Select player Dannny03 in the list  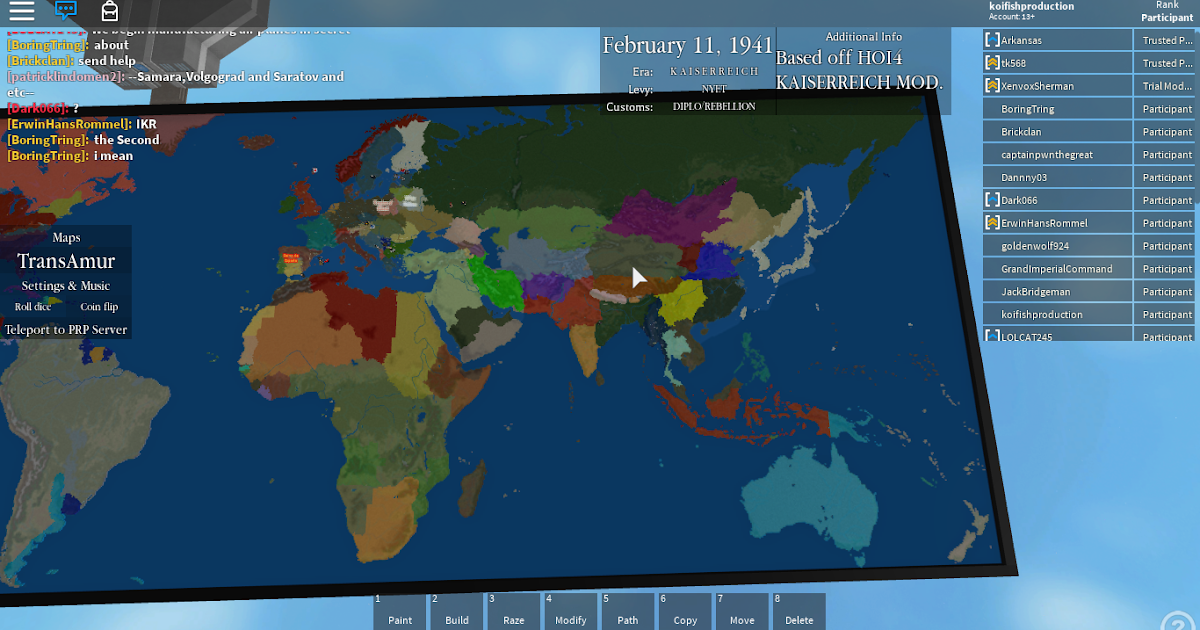coord(1057,177)
